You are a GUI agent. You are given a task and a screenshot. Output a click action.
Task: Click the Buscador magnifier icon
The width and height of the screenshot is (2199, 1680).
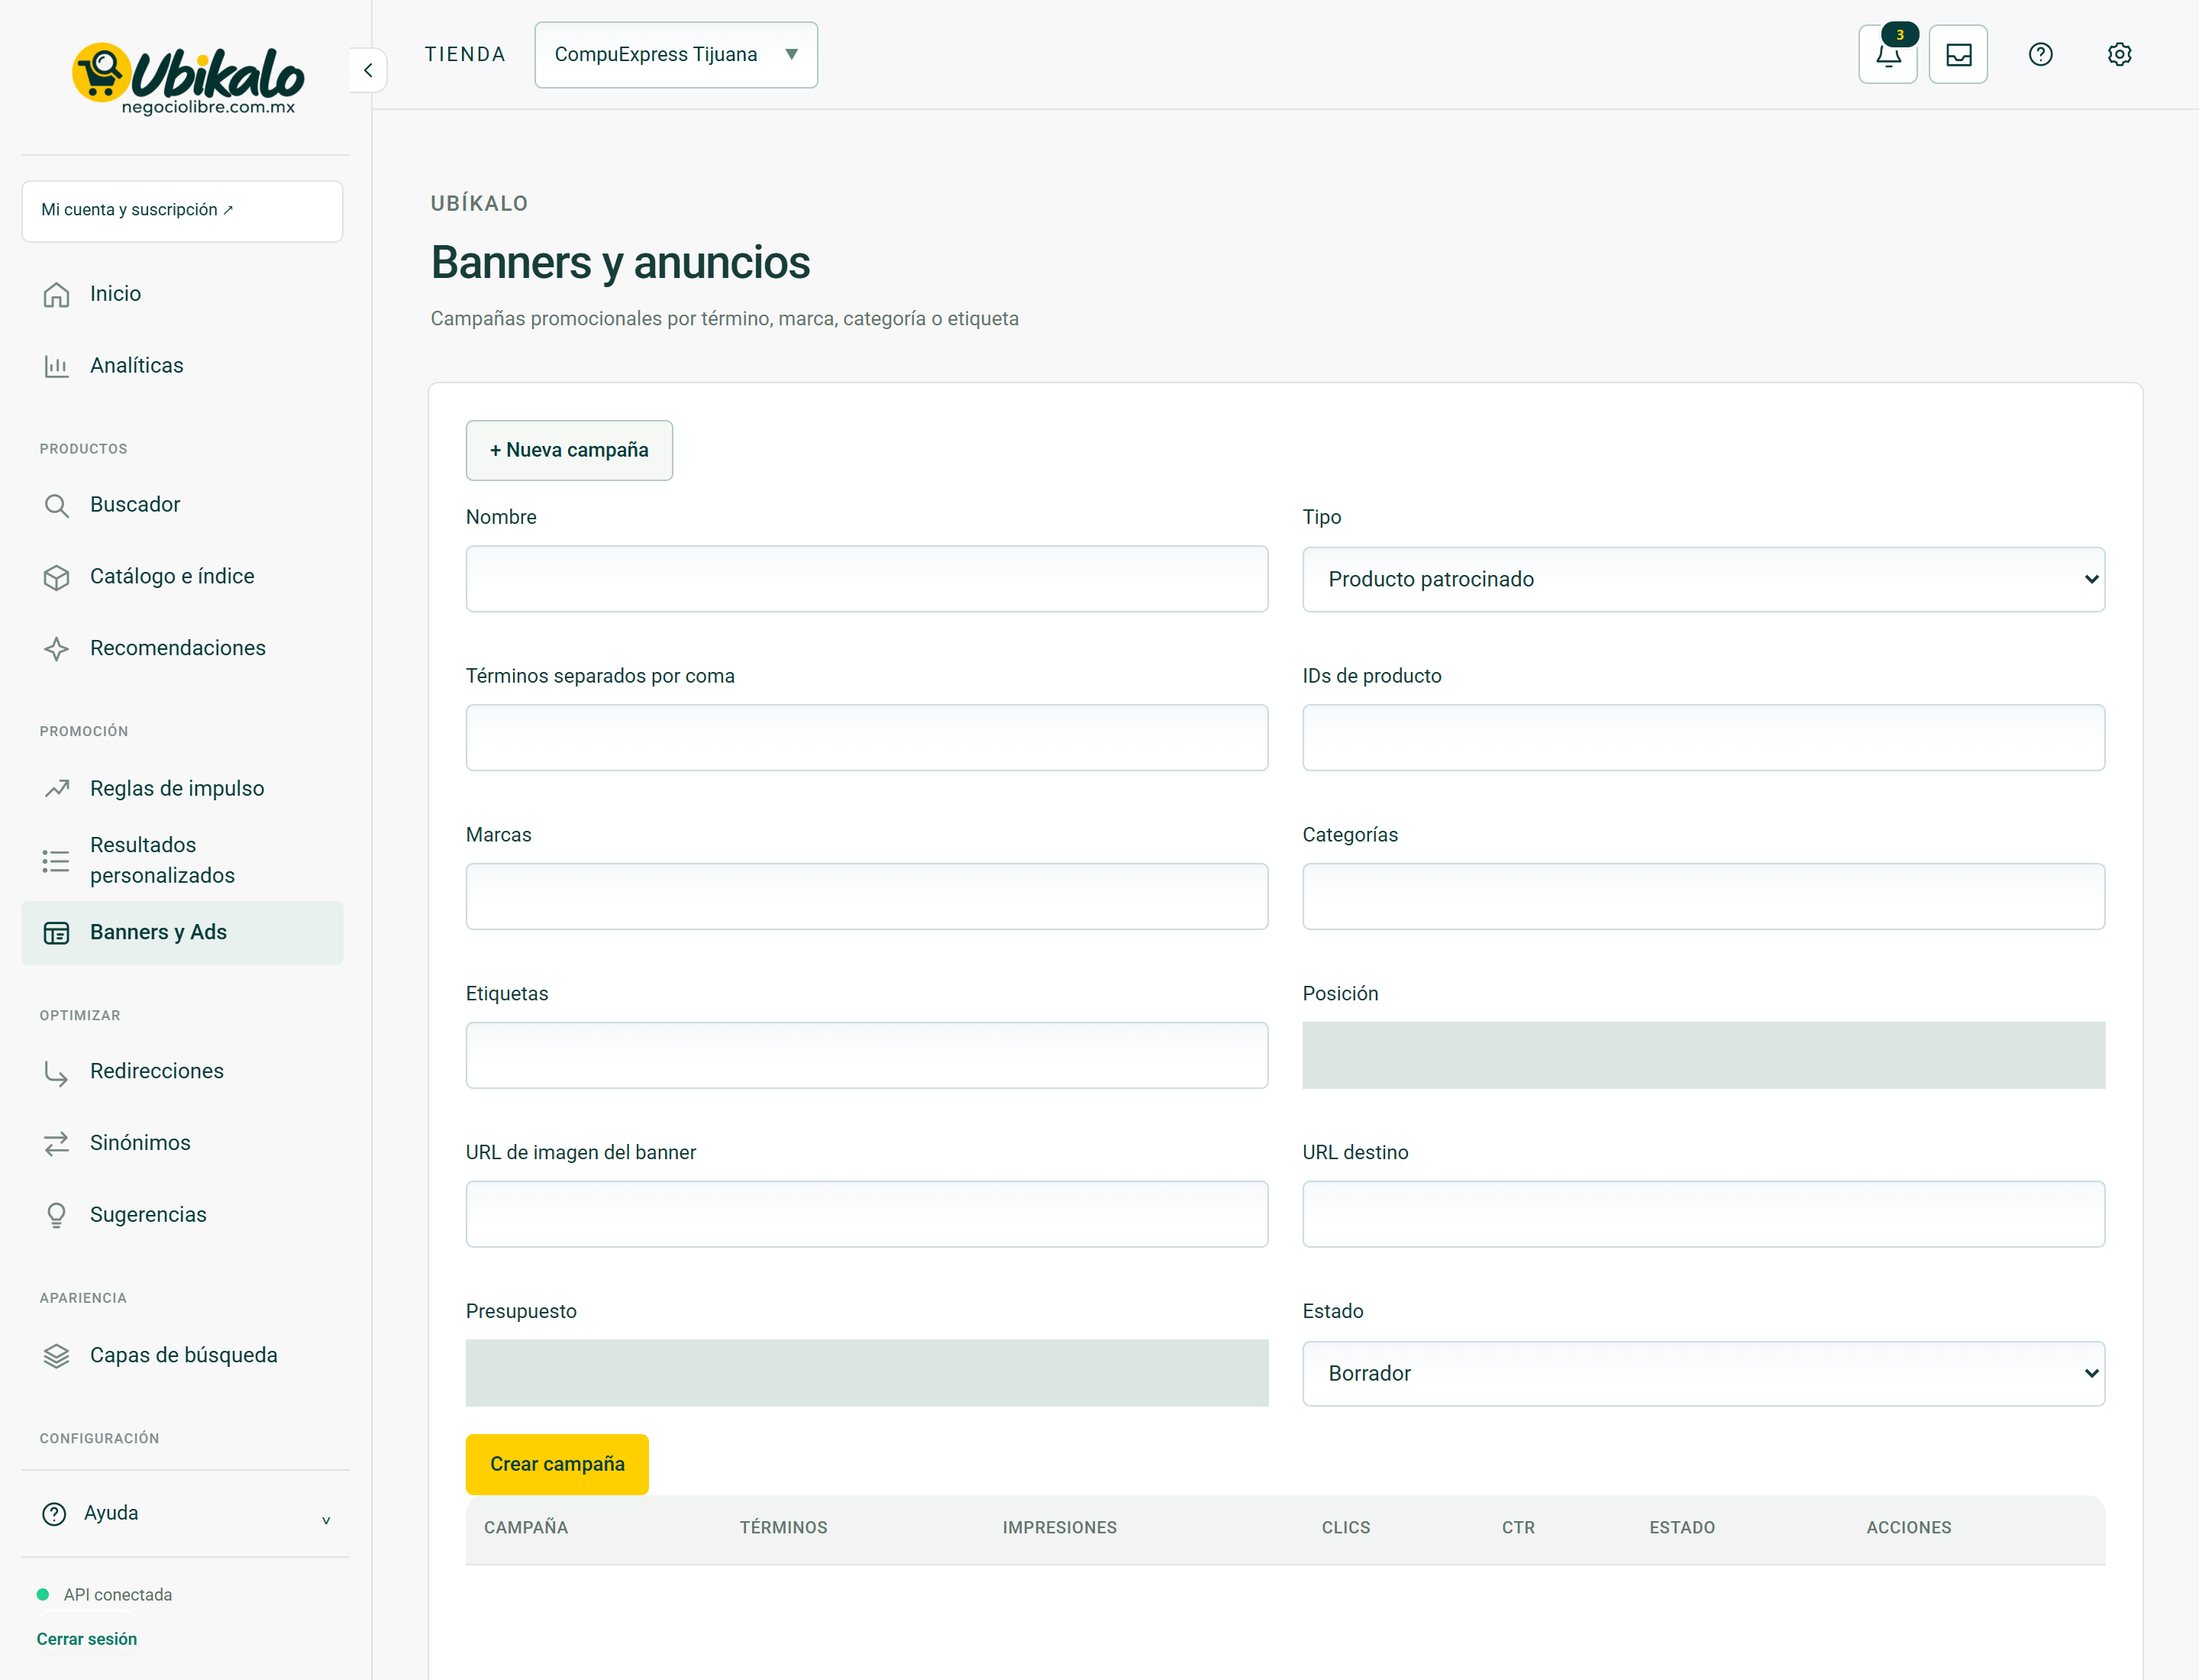56,505
